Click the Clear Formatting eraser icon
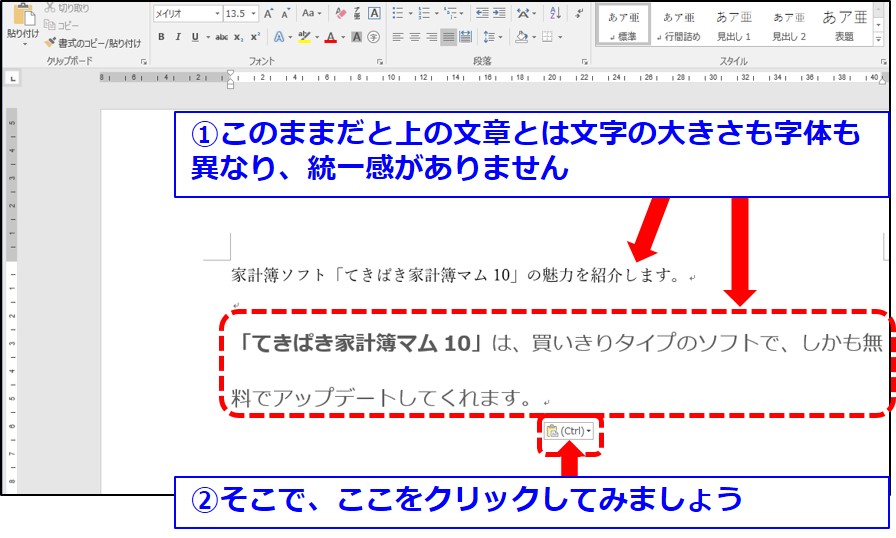Viewport: 896px width, 538px height. (x=341, y=13)
